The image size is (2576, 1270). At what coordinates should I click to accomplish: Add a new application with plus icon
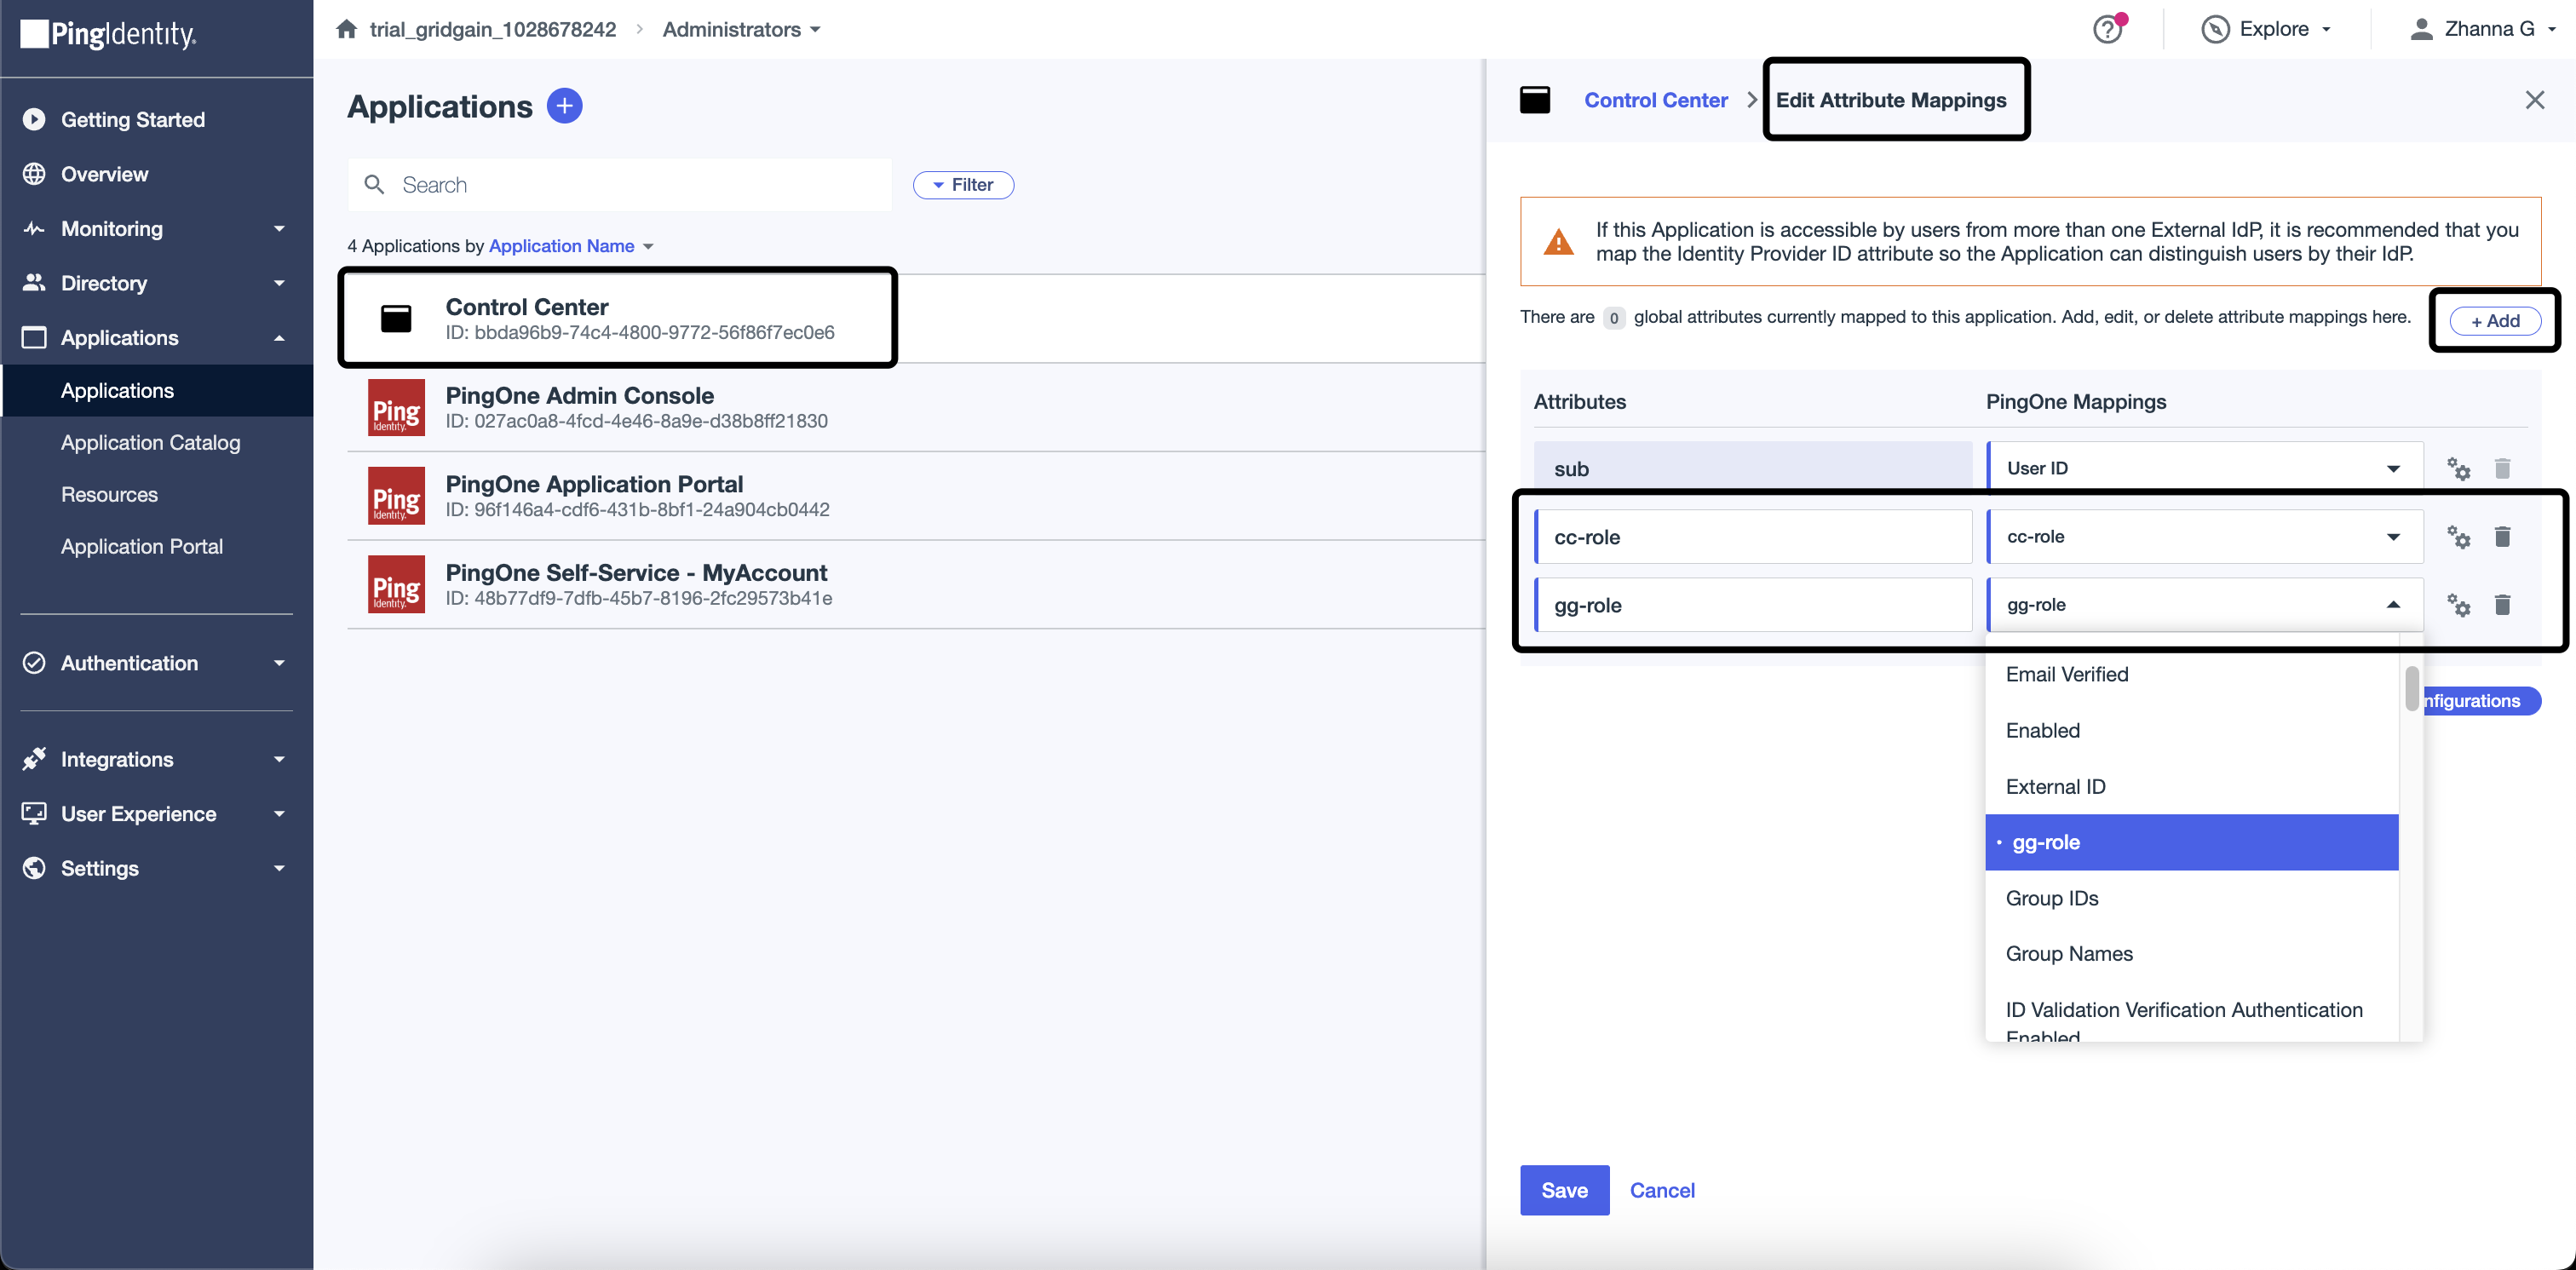565,106
